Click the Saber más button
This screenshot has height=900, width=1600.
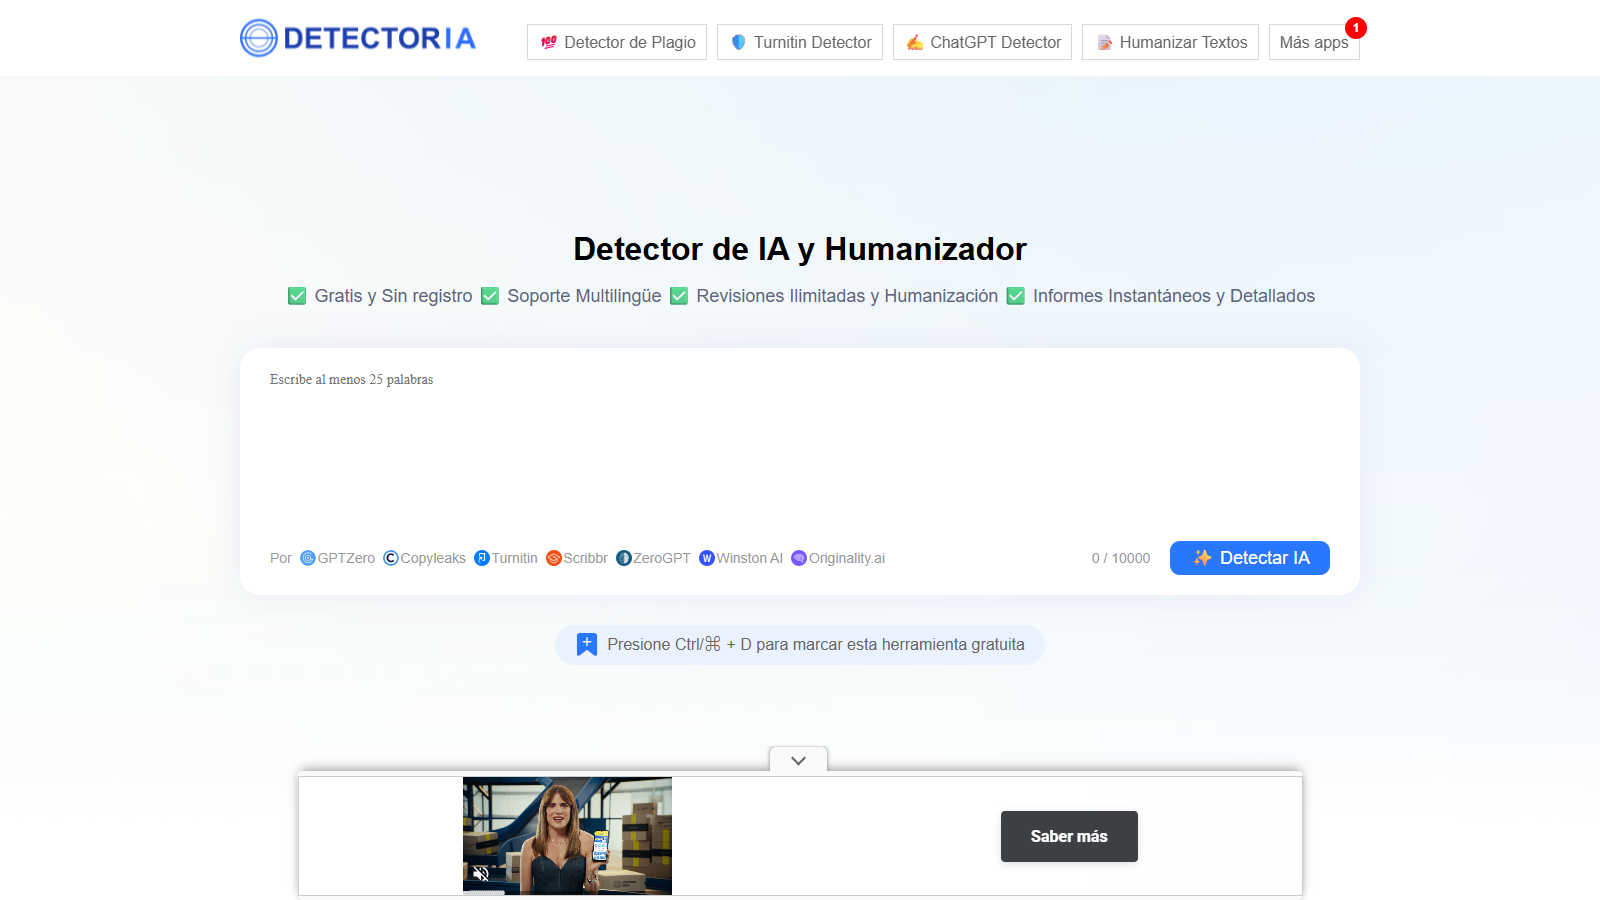(x=1069, y=836)
